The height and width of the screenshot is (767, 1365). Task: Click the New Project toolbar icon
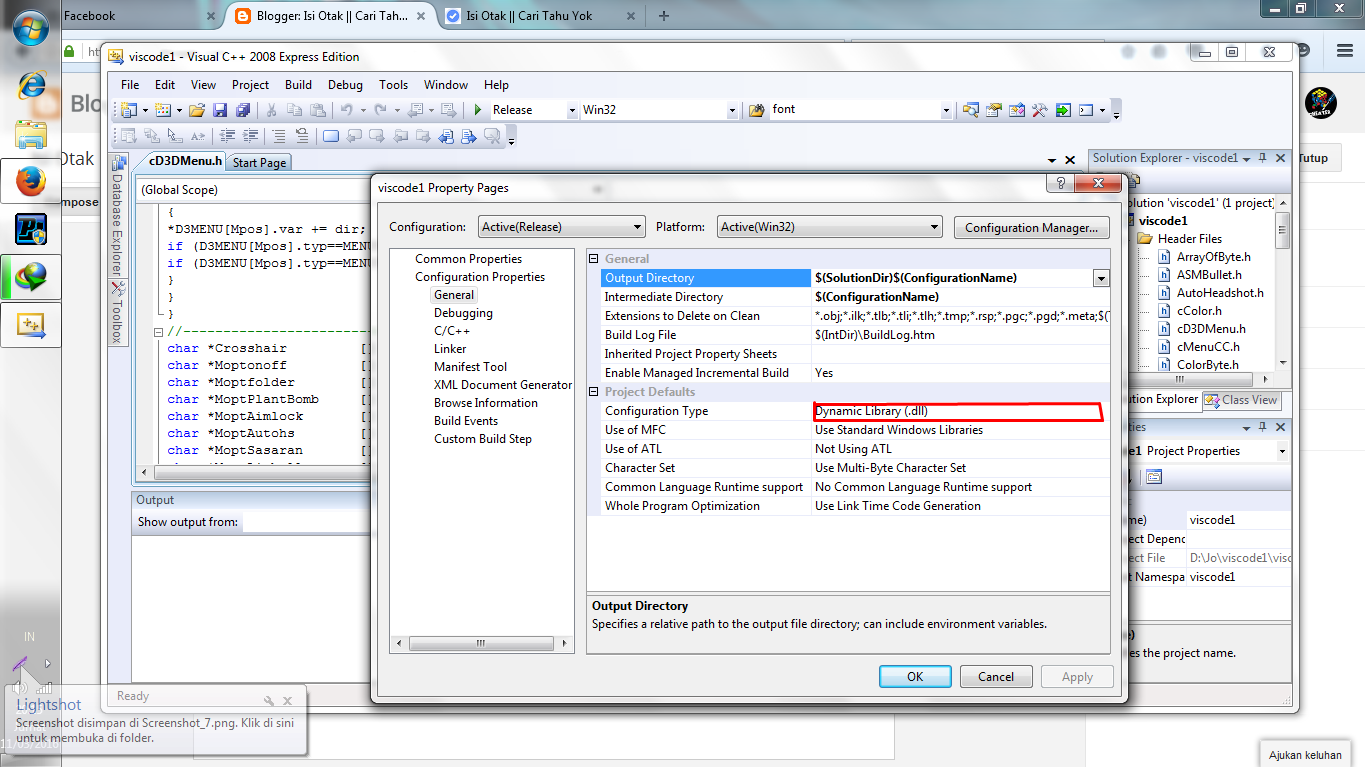point(129,110)
